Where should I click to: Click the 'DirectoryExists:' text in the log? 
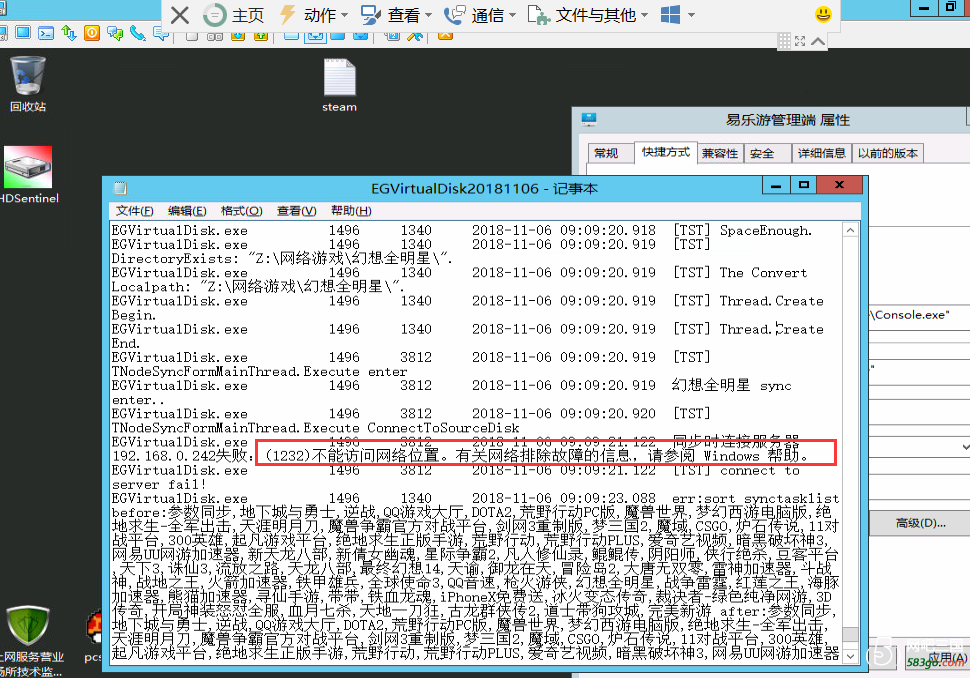pyautogui.click(x=175, y=259)
